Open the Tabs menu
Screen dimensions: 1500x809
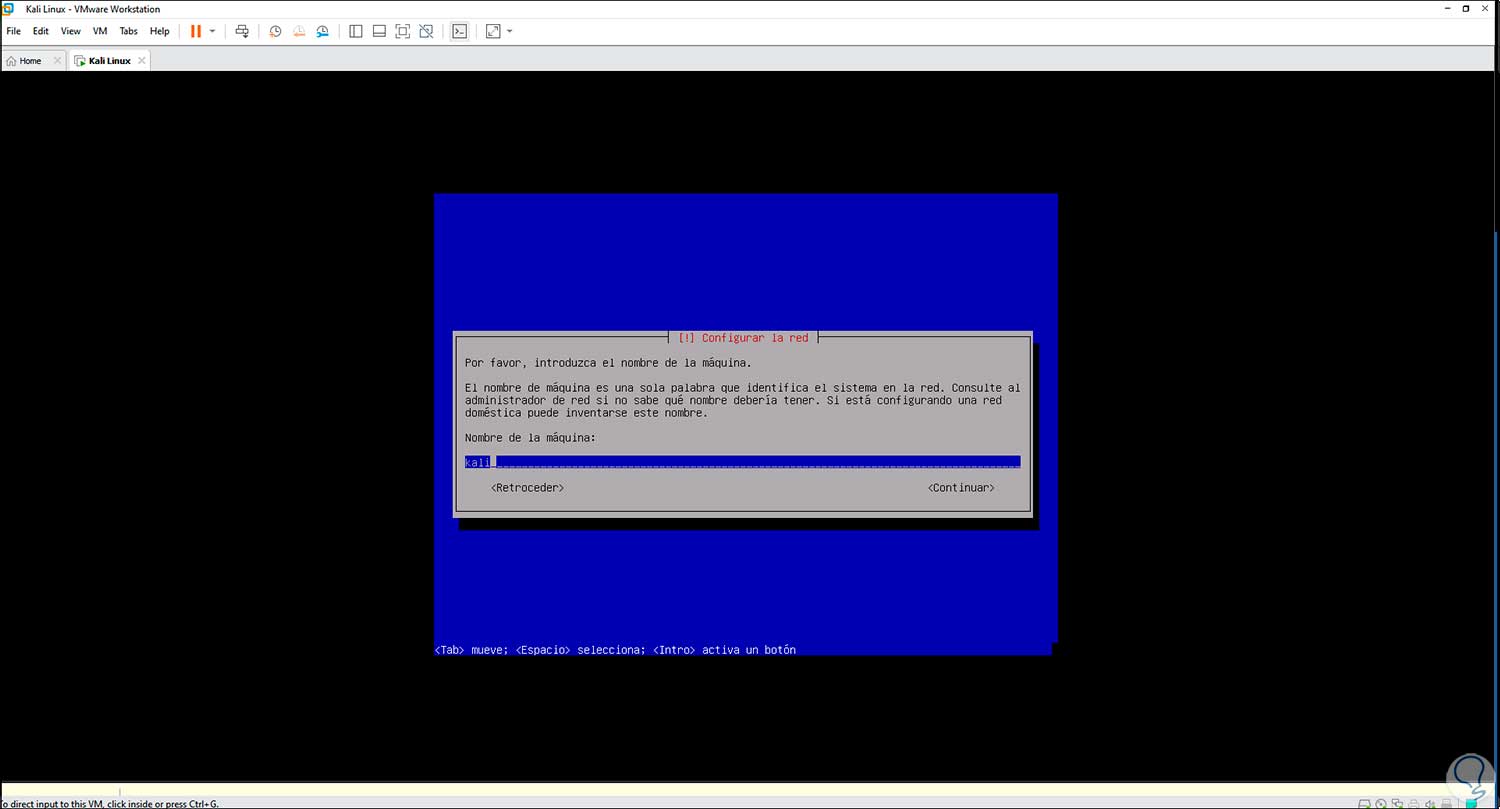[x=129, y=31]
